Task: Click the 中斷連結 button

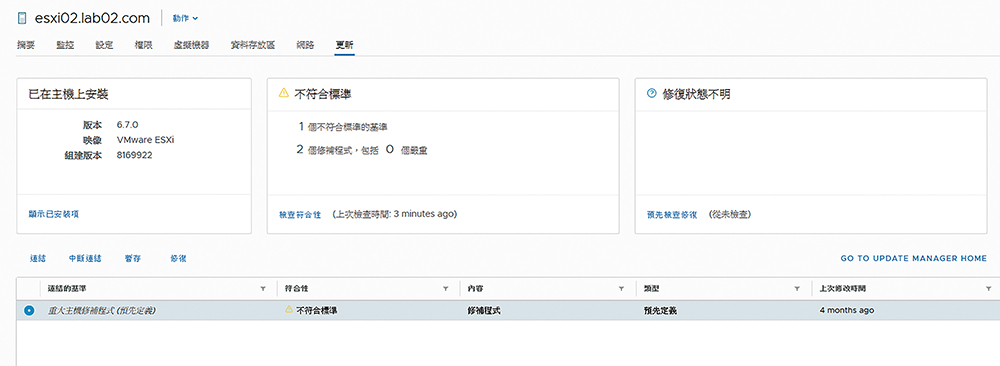Action: [x=85, y=259]
